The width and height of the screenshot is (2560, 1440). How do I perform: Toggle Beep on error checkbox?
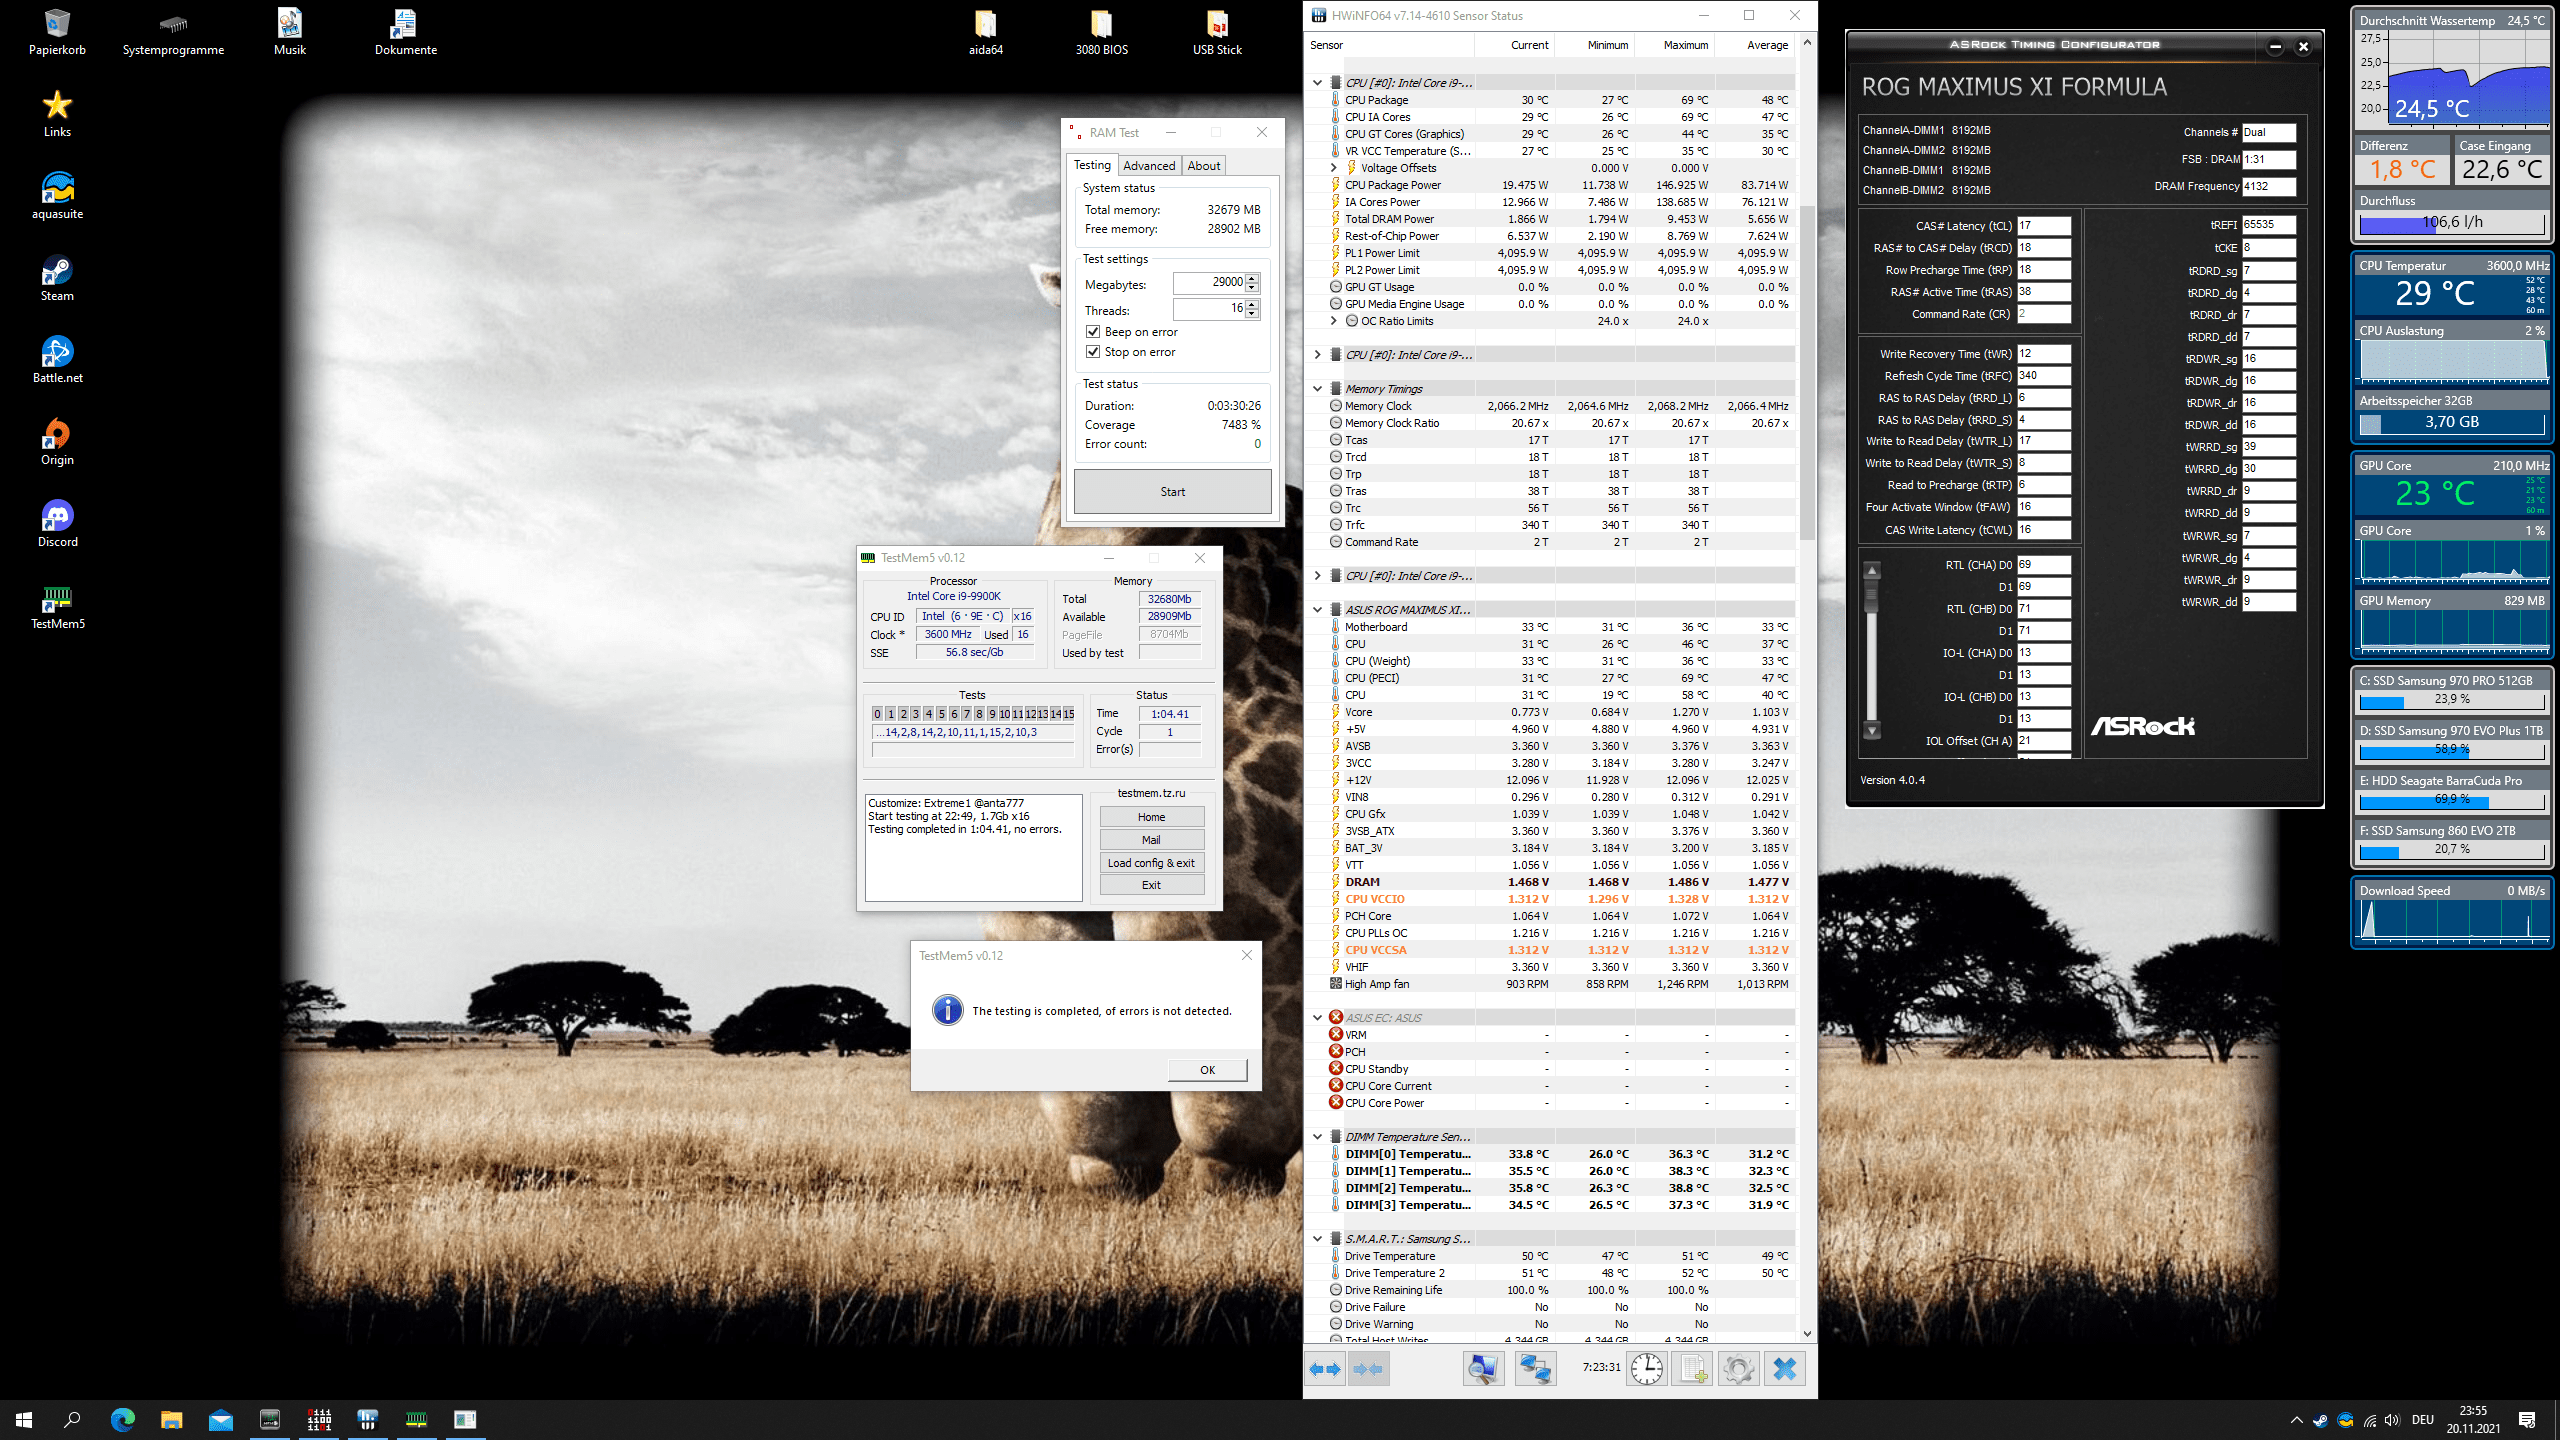click(1093, 332)
